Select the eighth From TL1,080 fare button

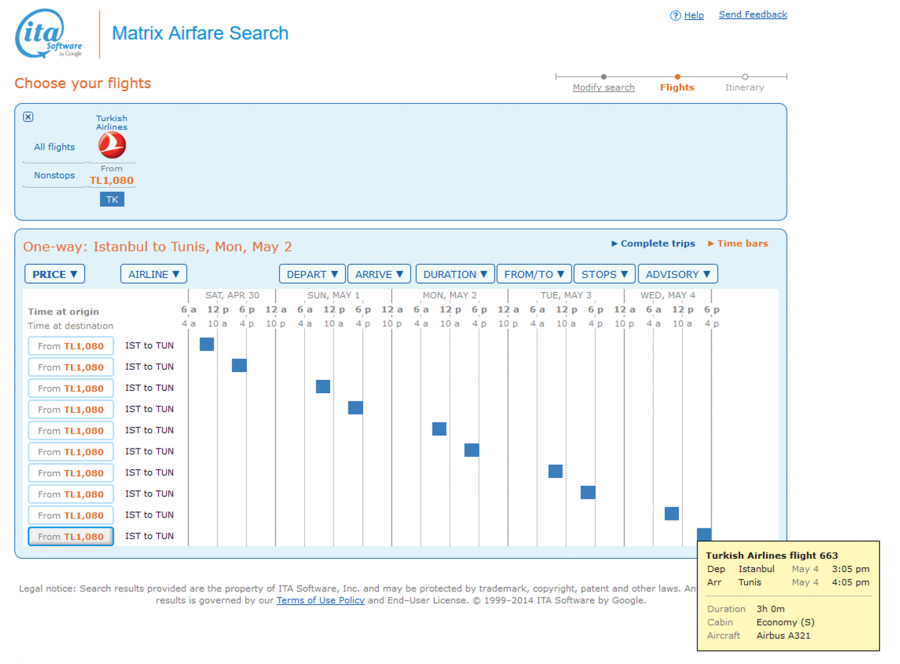[x=71, y=495]
